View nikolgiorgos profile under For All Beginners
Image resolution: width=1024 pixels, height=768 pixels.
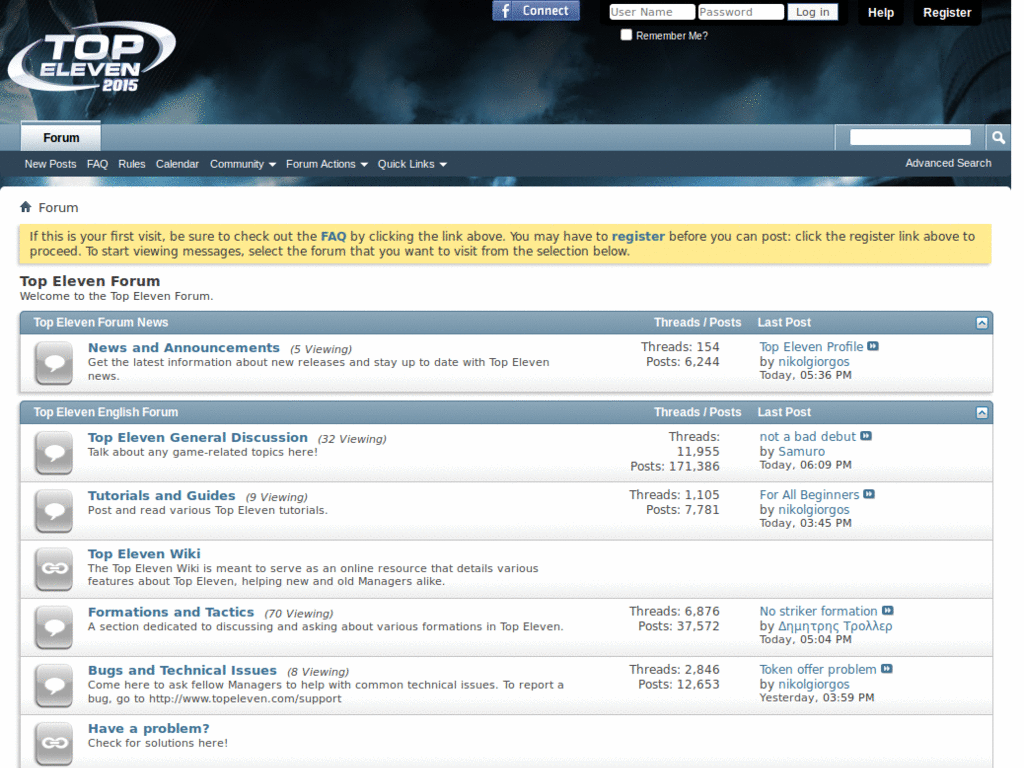[x=814, y=509]
